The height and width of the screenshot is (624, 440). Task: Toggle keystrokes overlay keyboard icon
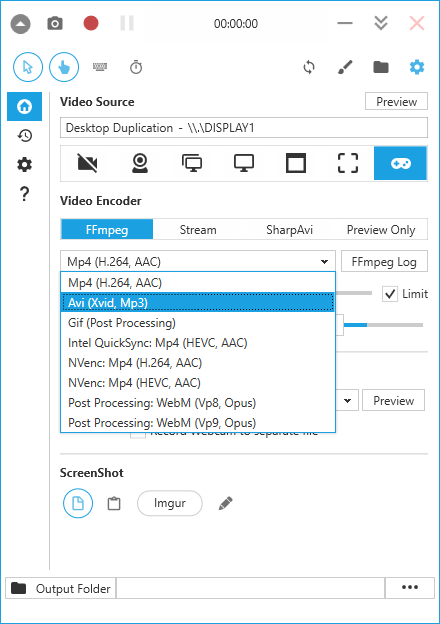click(100, 67)
